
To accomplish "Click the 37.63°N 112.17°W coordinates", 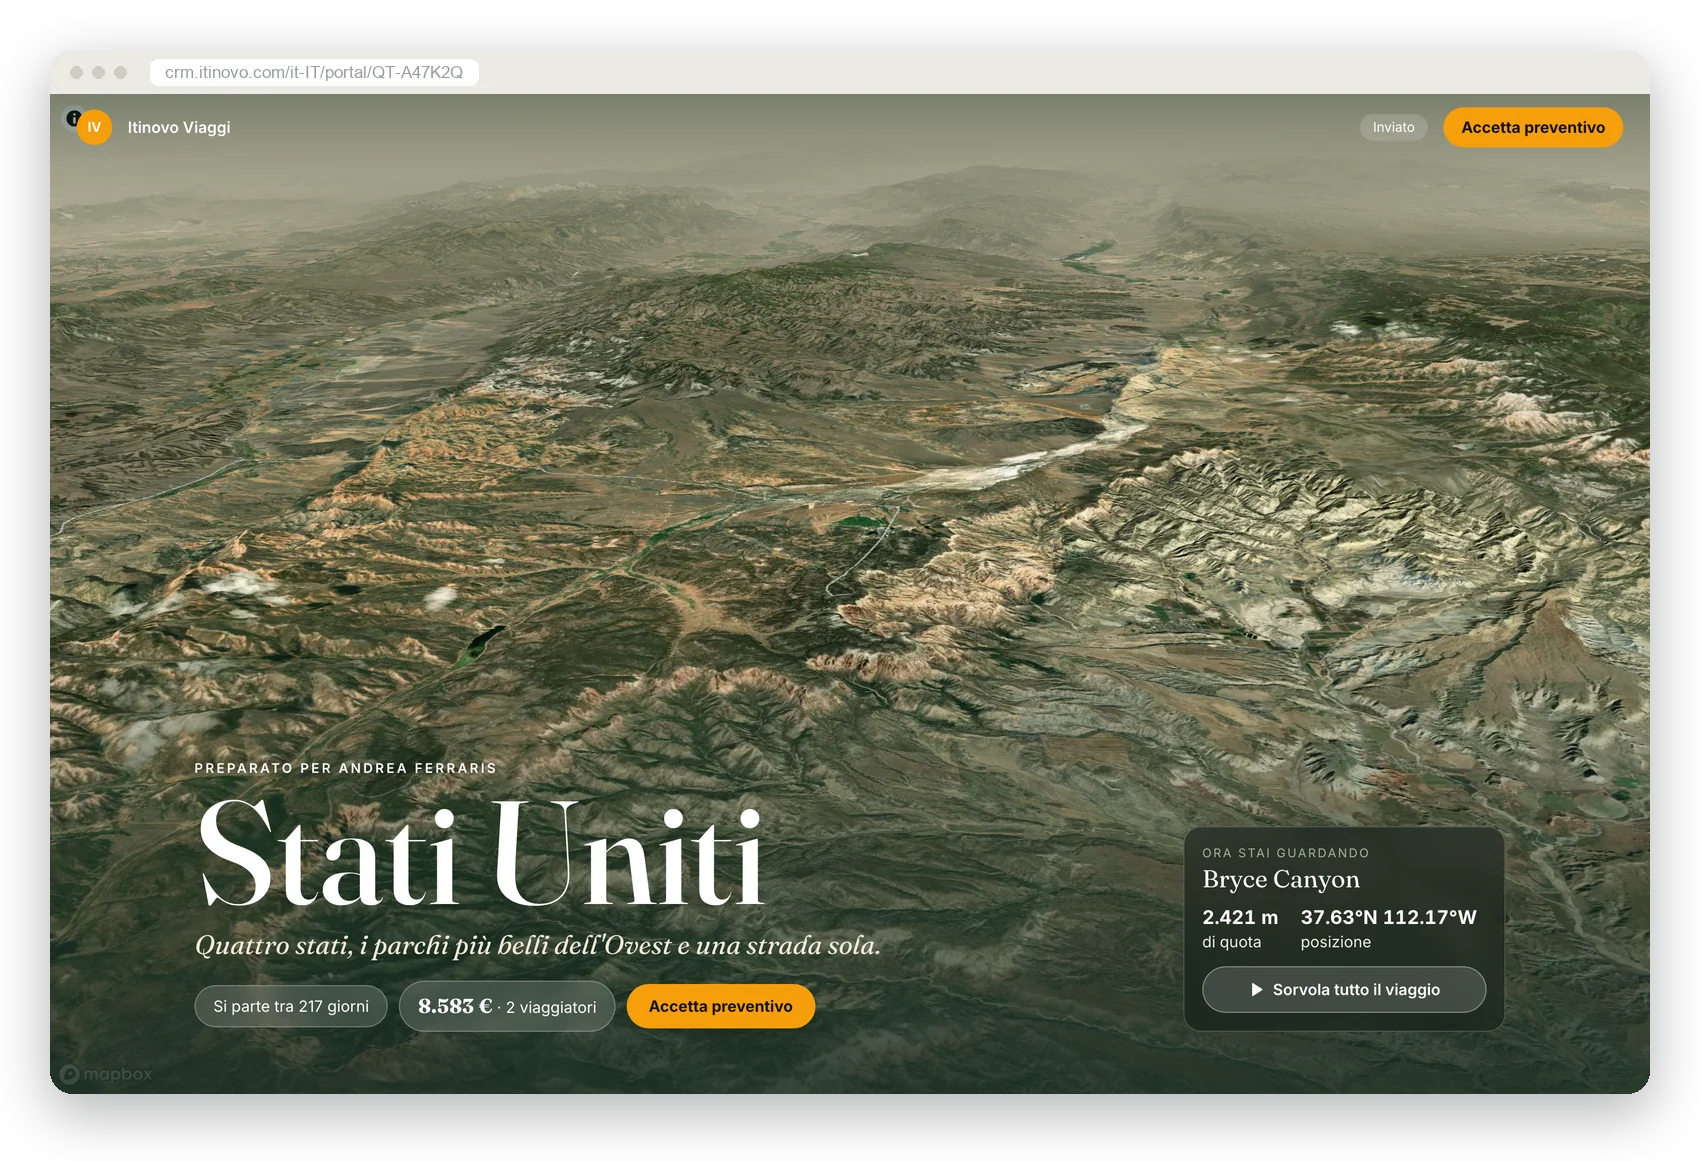I will [x=1388, y=917].
